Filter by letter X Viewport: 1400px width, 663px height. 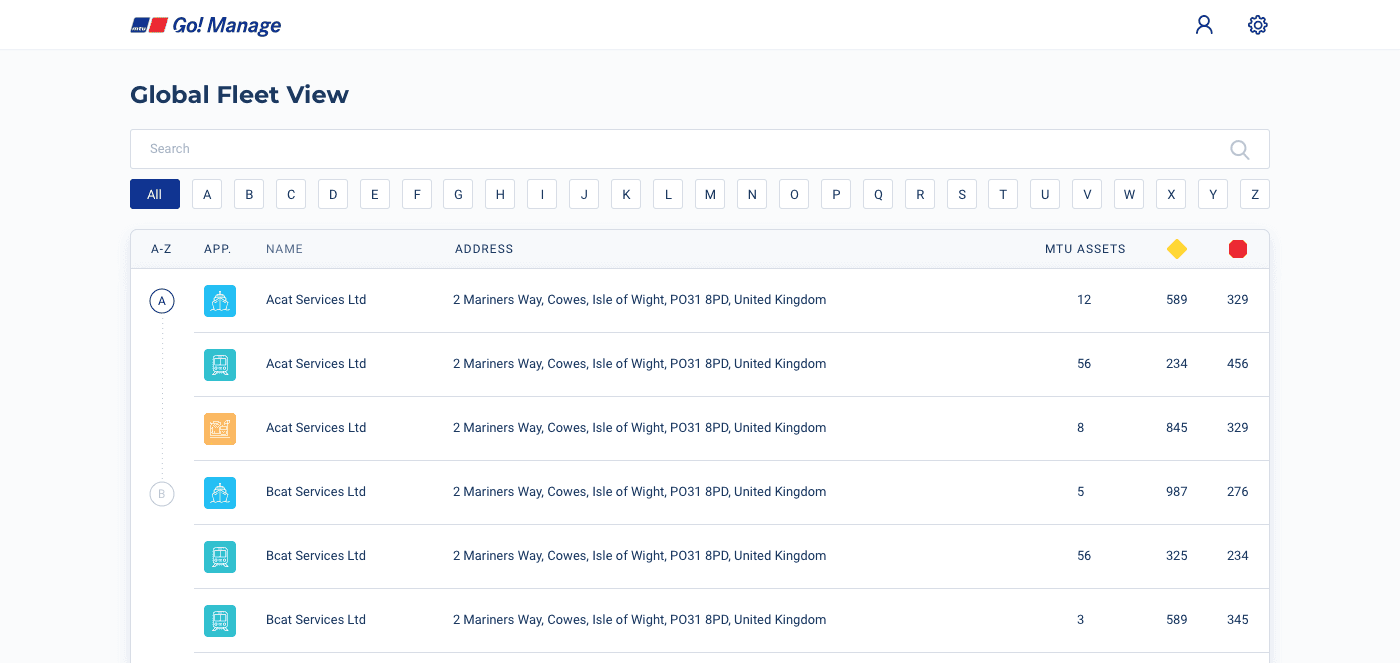click(x=1171, y=194)
